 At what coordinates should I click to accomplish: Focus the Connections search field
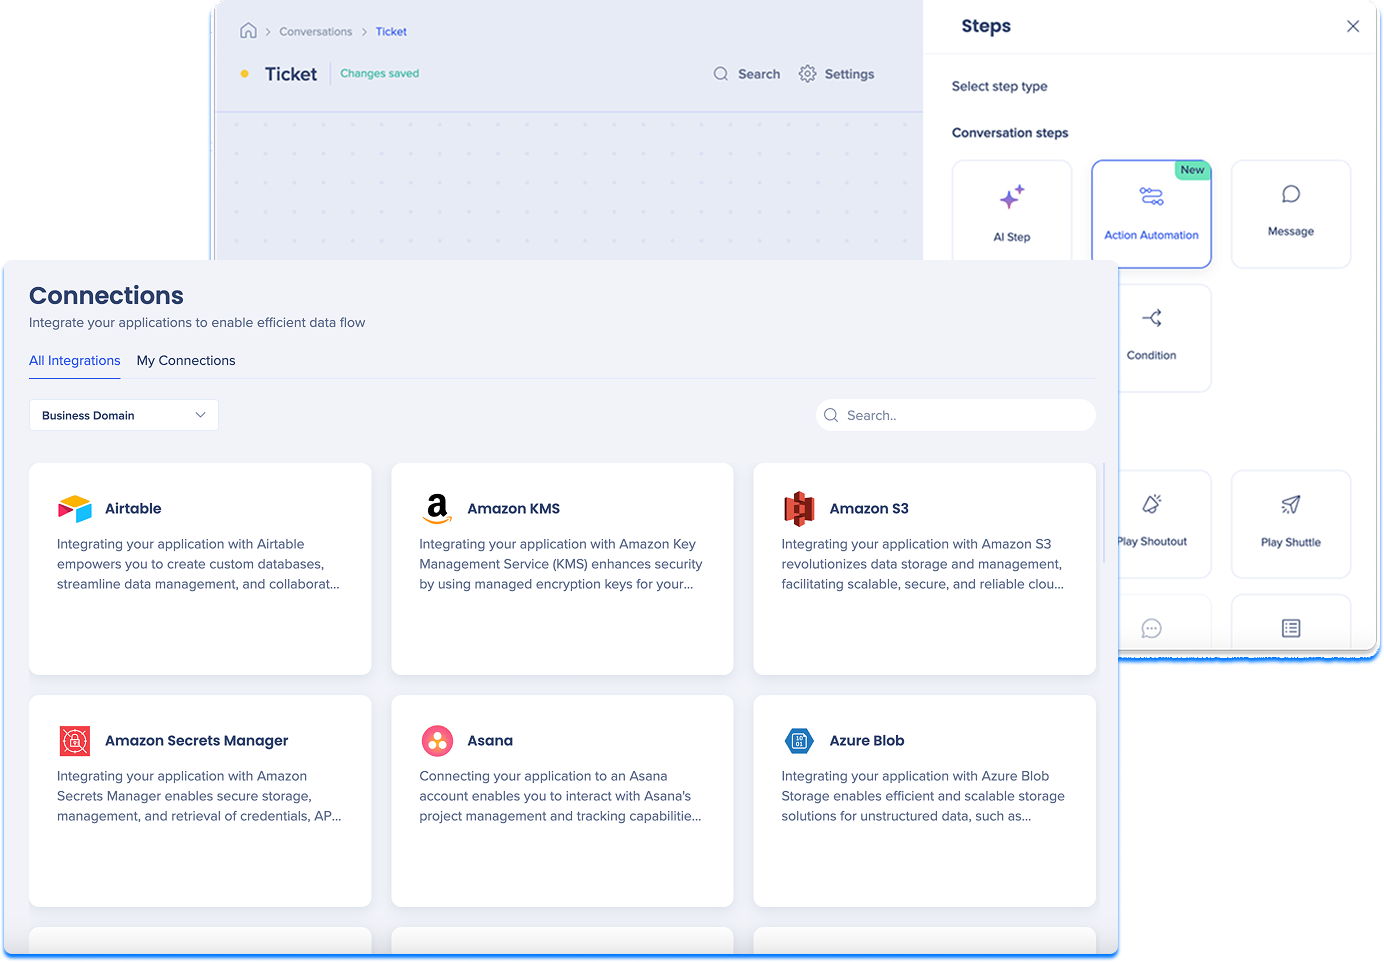pyautogui.click(x=956, y=415)
